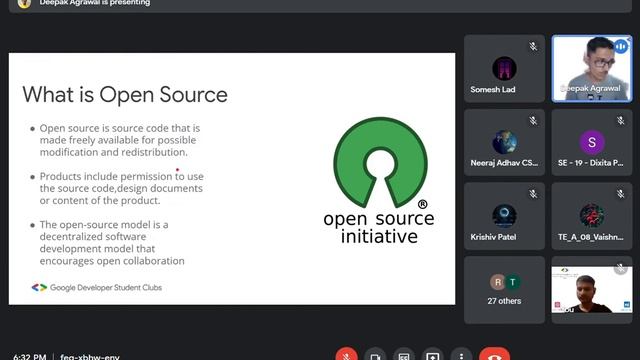Click the meeting code 'feq-xbhw-env'

point(90,357)
